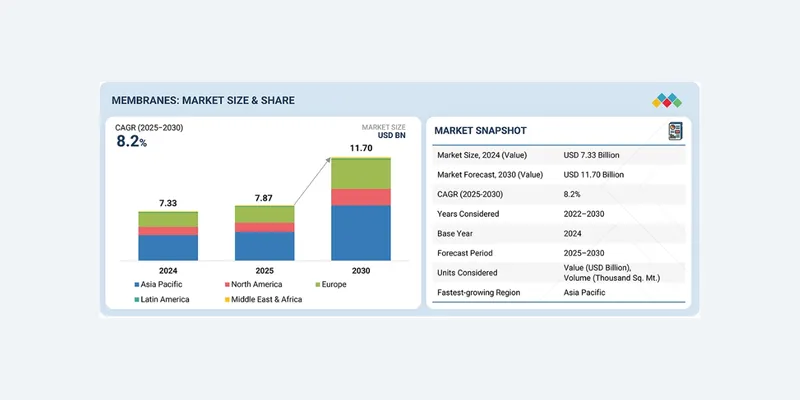Image resolution: width=800 pixels, height=400 pixels.
Task: Click the Base Year value 2024
Action: (572, 234)
